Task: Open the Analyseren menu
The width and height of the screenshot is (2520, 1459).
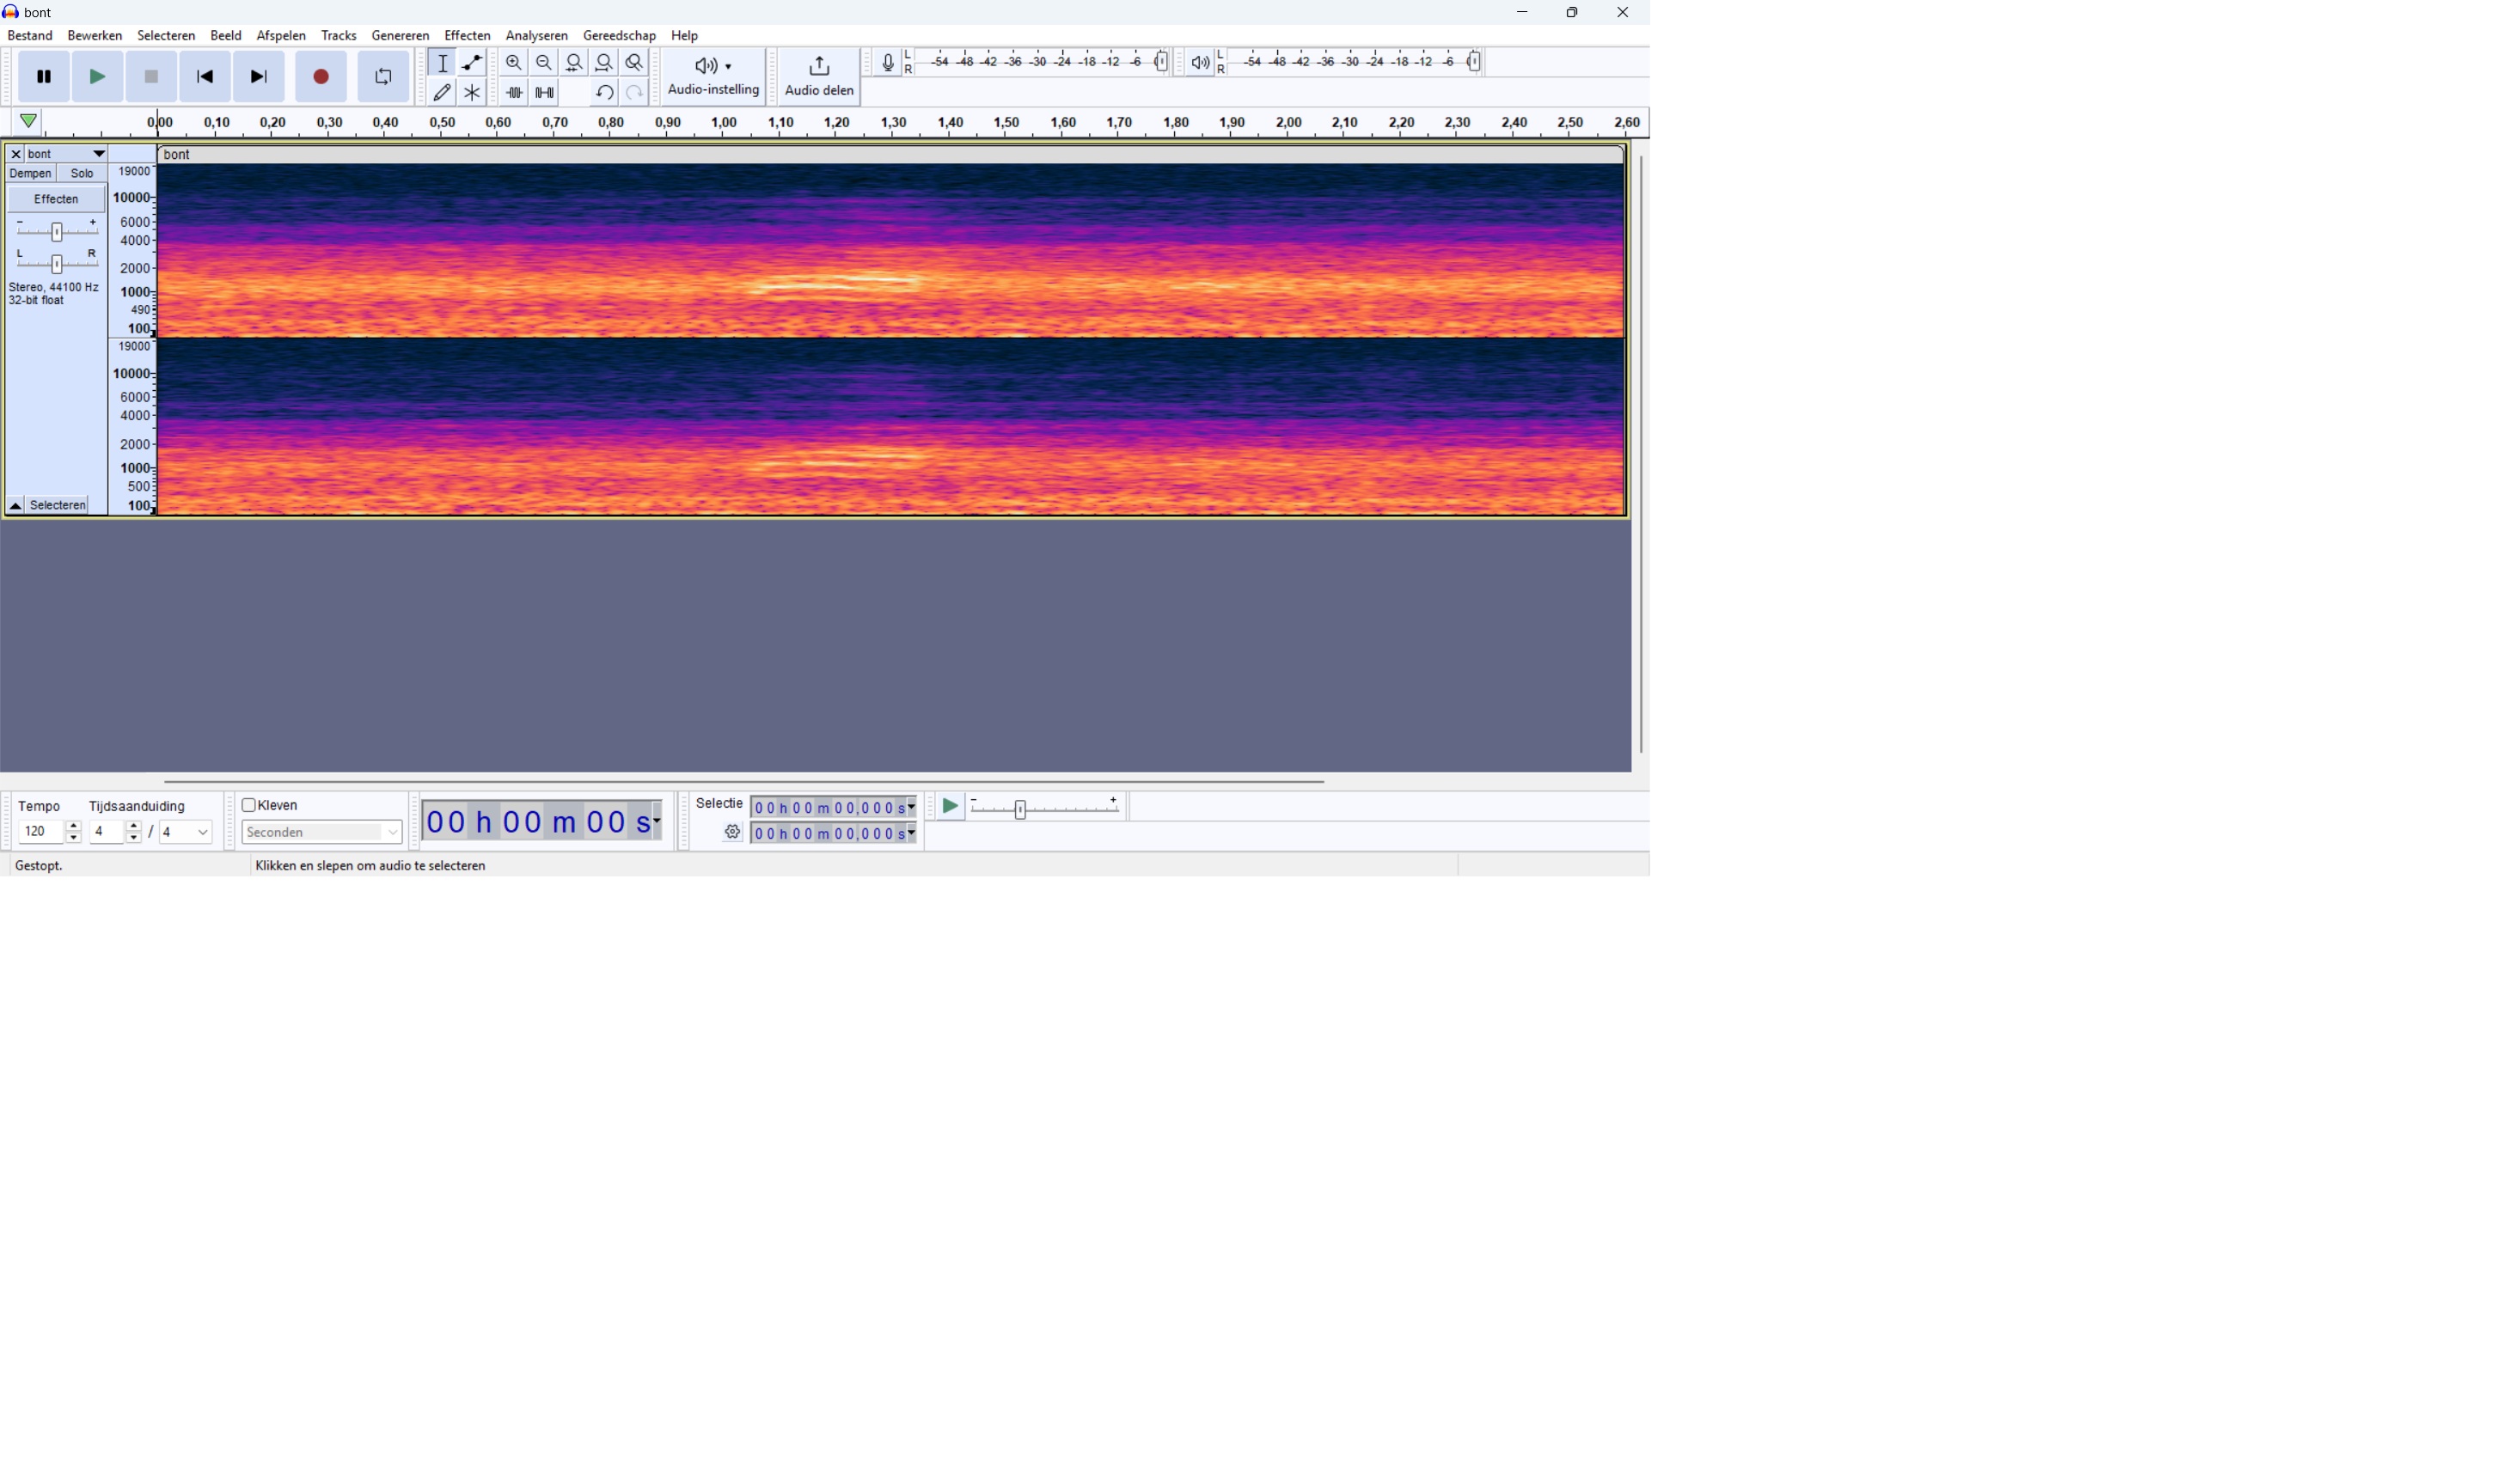Action: click(x=537, y=36)
